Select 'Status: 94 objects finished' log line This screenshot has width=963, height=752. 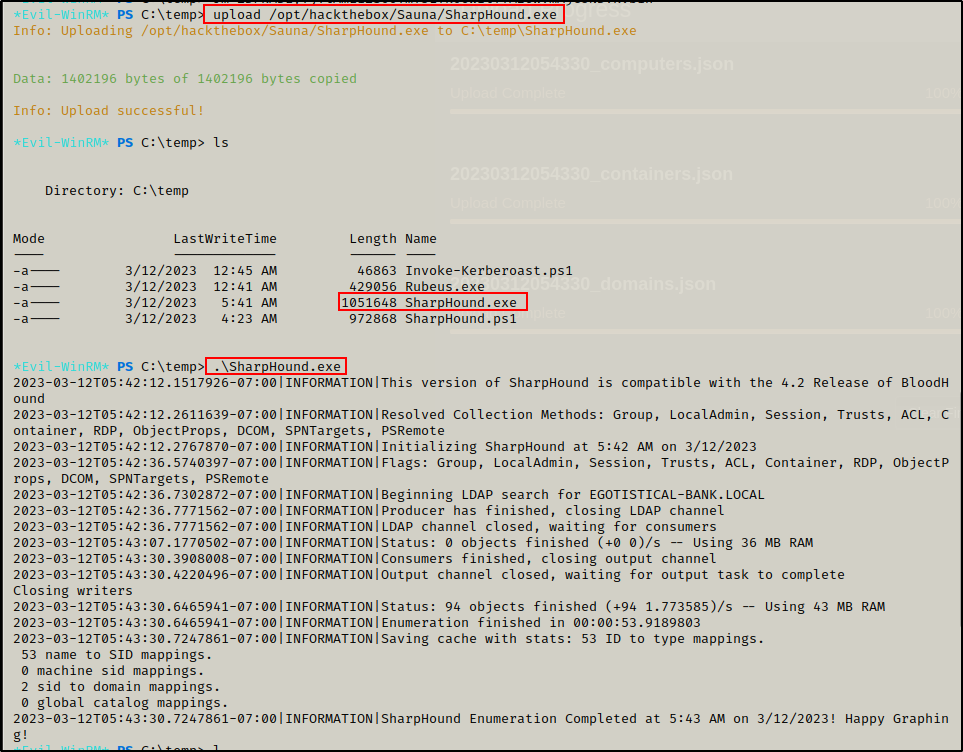click(x=449, y=606)
